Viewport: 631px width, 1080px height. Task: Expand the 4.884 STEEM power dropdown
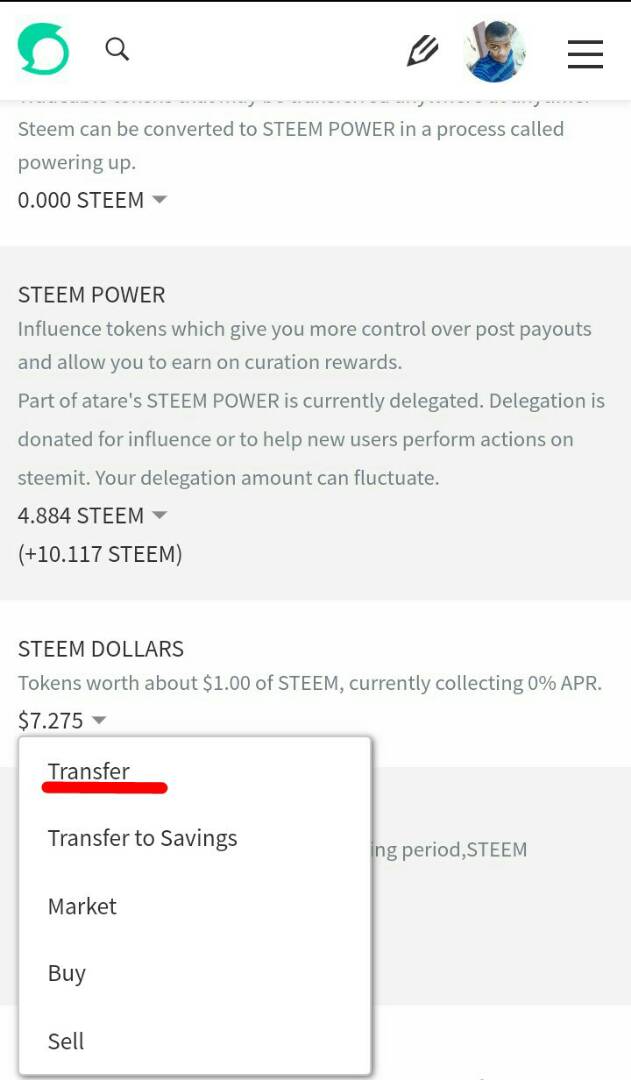point(92,516)
